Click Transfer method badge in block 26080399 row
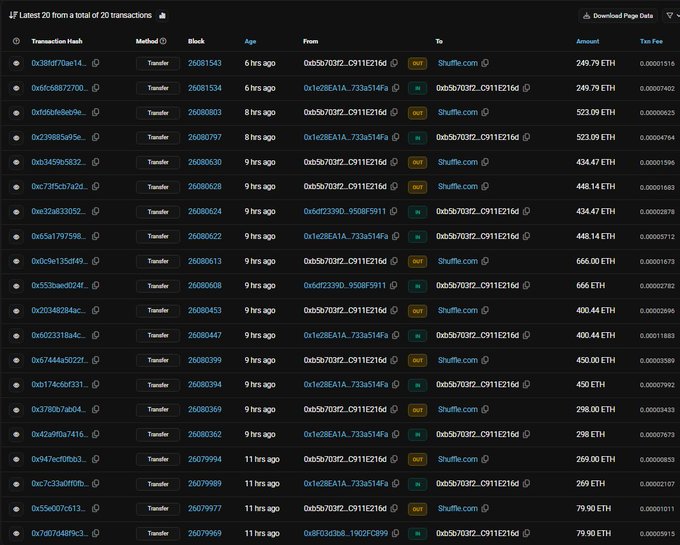Image resolution: width=680 pixels, height=545 pixels. click(x=158, y=360)
